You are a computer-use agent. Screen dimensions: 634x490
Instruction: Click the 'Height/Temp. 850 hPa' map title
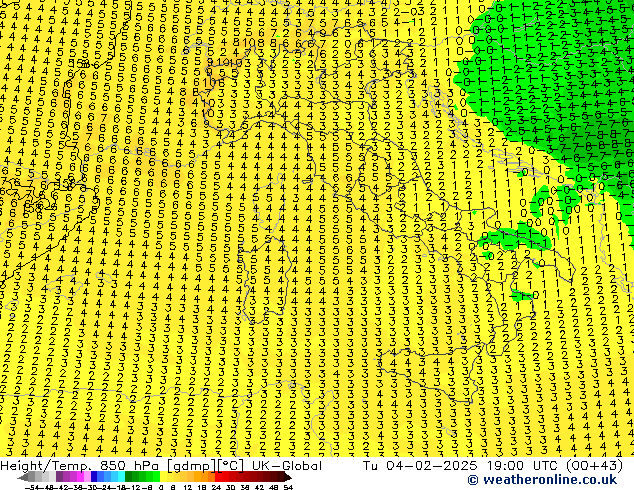pyautogui.click(x=79, y=466)
